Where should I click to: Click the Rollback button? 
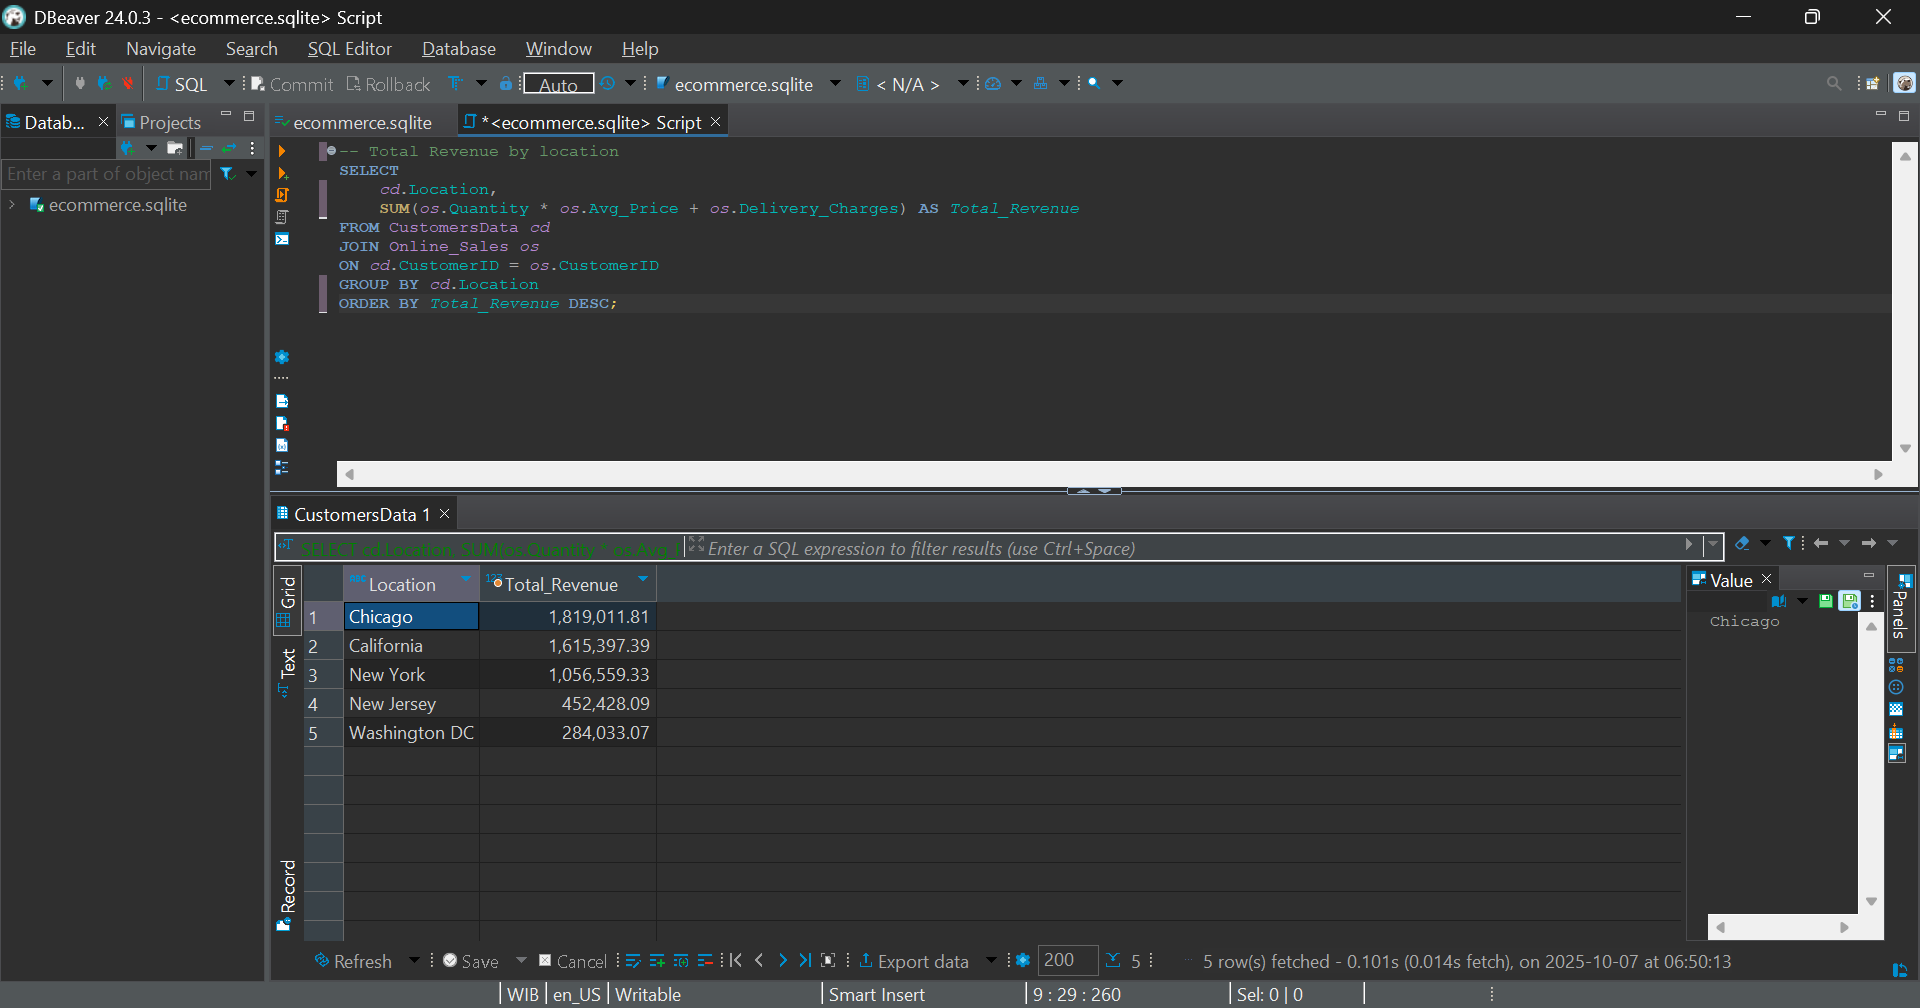(x=388, y=84)
